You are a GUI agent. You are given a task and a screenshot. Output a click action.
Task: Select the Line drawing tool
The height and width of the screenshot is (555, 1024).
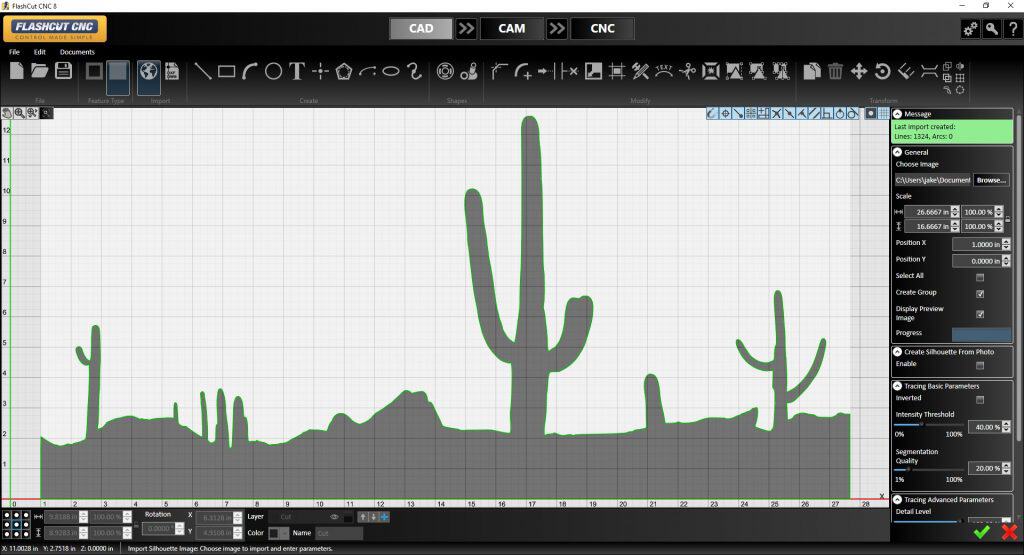203,71
